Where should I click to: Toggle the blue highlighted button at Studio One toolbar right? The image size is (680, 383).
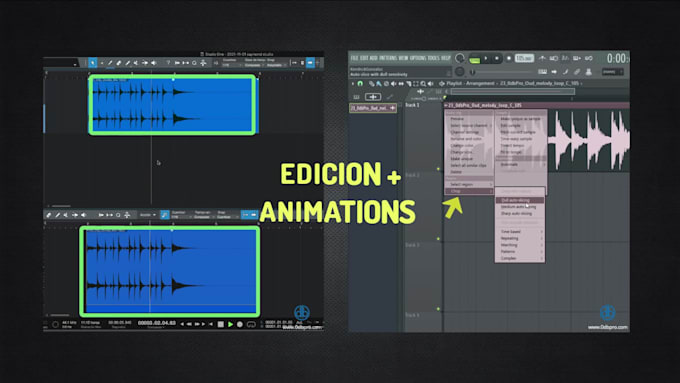310,63
